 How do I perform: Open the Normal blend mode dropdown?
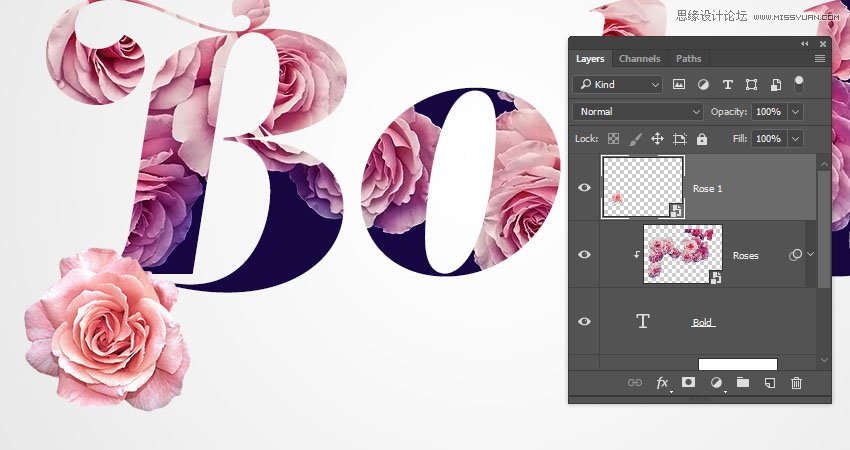638,112
